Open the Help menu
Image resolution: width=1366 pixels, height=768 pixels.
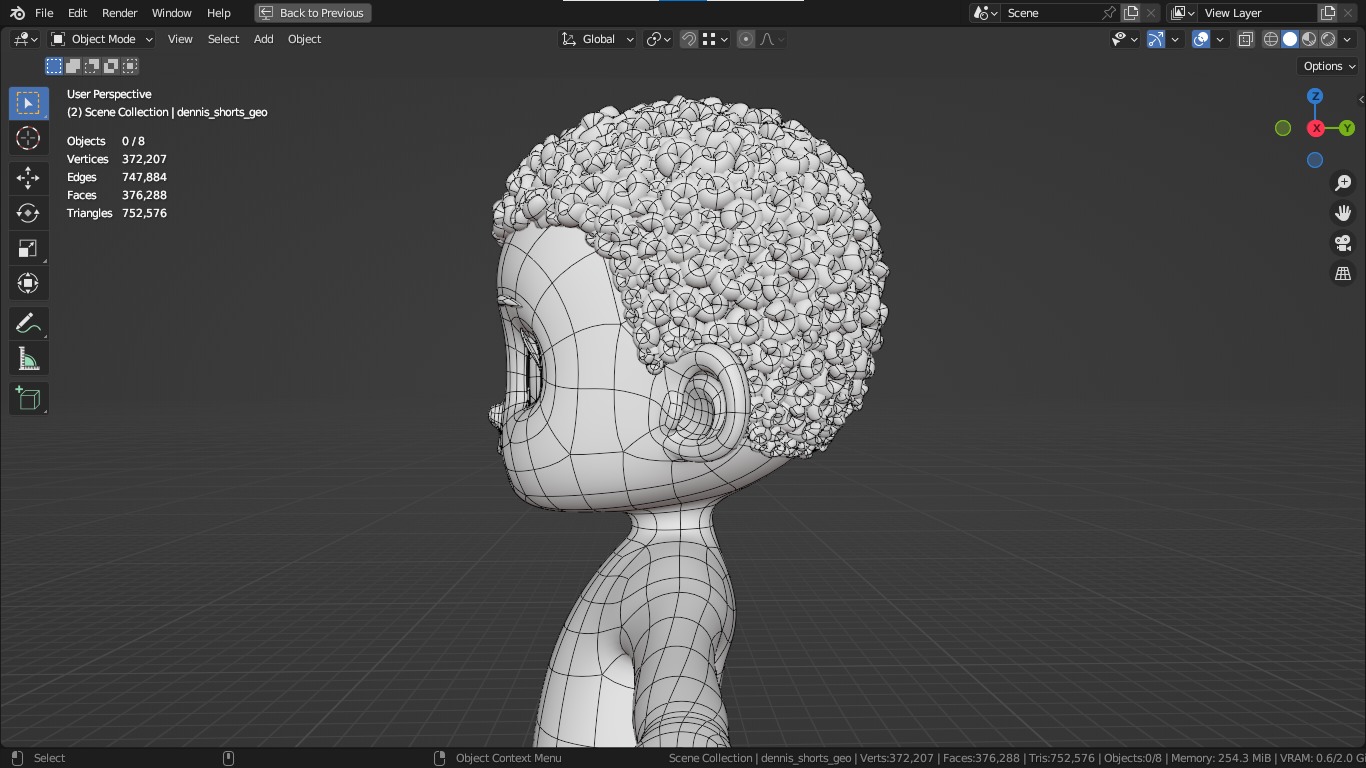[x=218, y=13]
